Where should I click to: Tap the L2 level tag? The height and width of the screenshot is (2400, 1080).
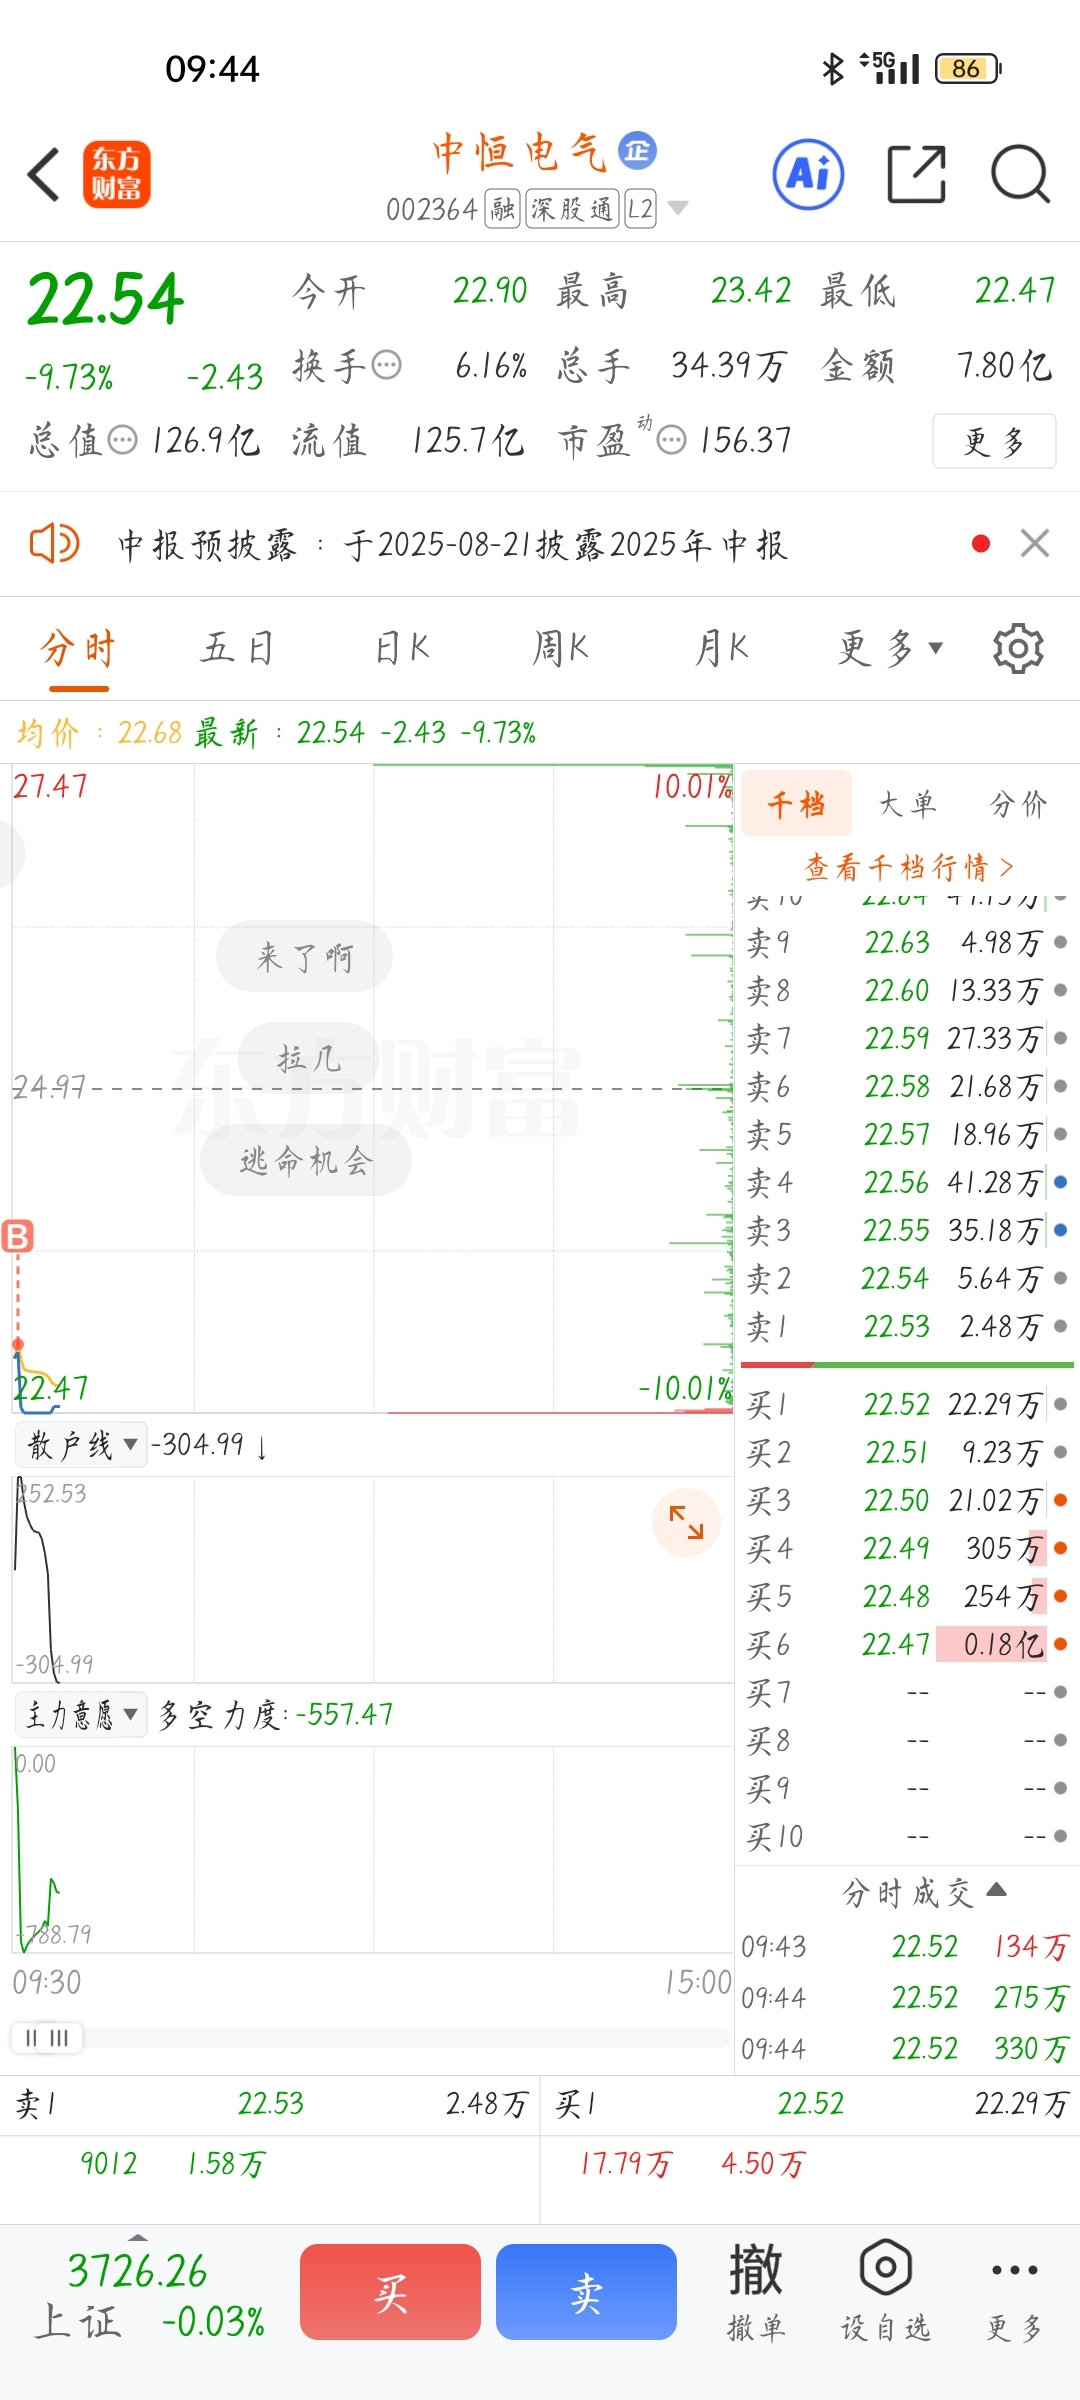point(640,209)
